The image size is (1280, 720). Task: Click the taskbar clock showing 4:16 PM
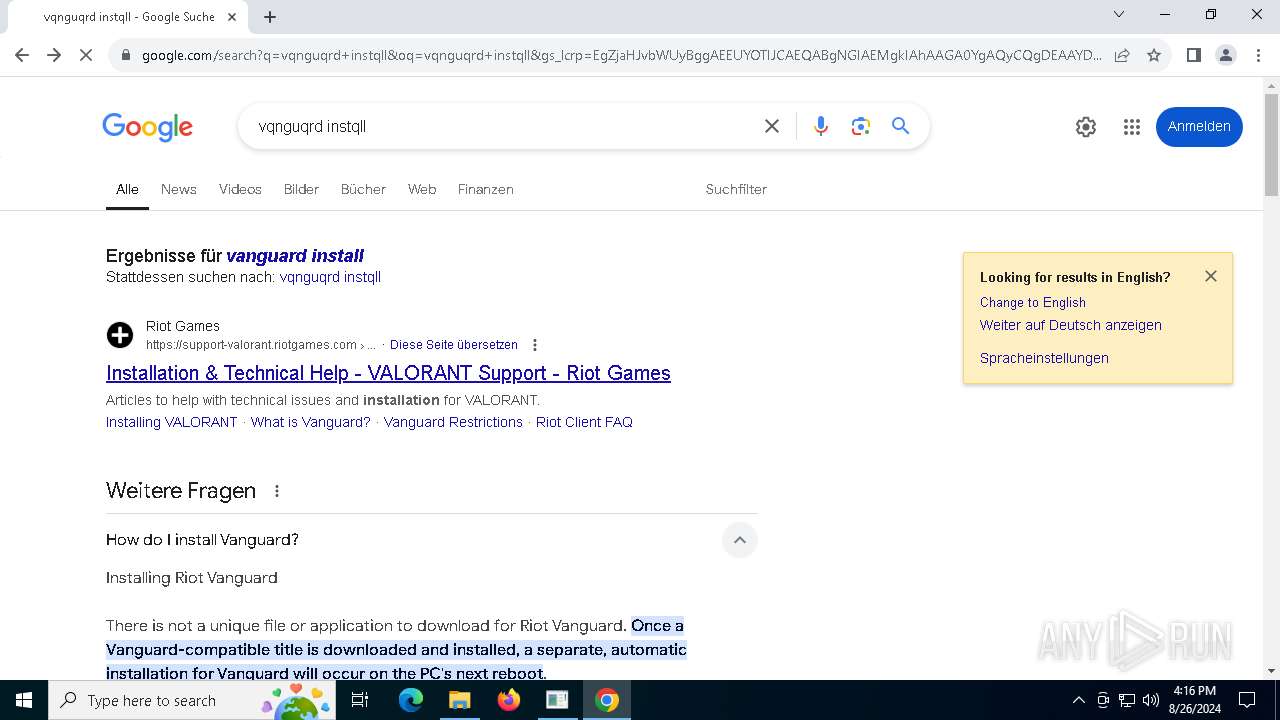(x=1194, y=700)
